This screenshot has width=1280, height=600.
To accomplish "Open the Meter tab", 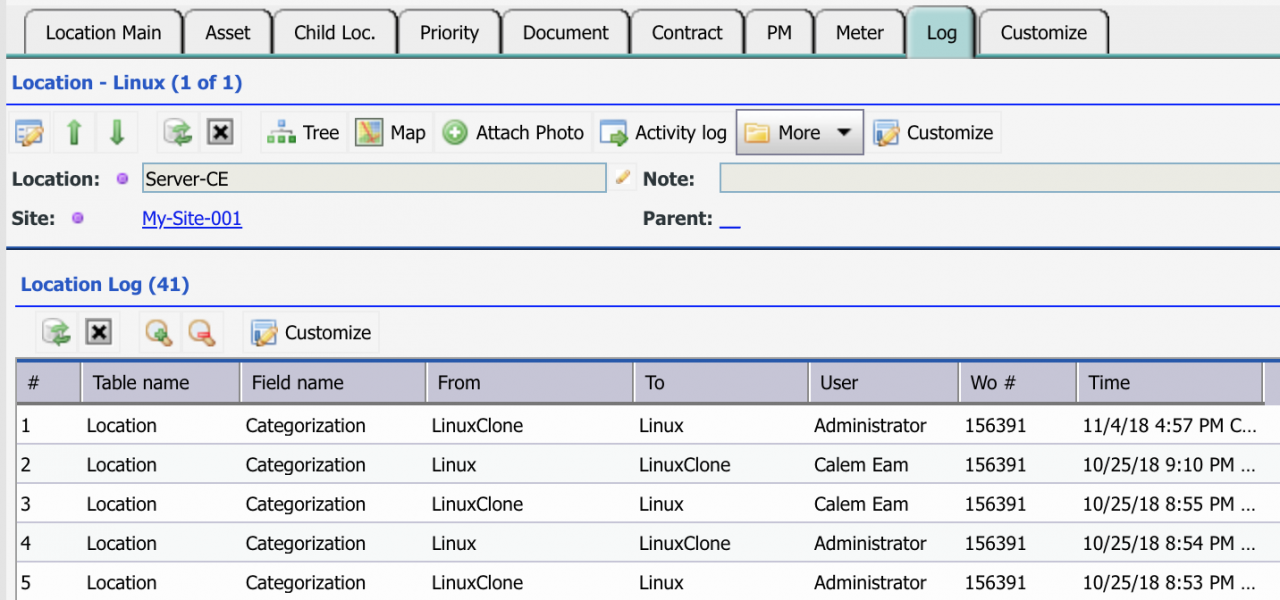I will (x=859, y=33).
